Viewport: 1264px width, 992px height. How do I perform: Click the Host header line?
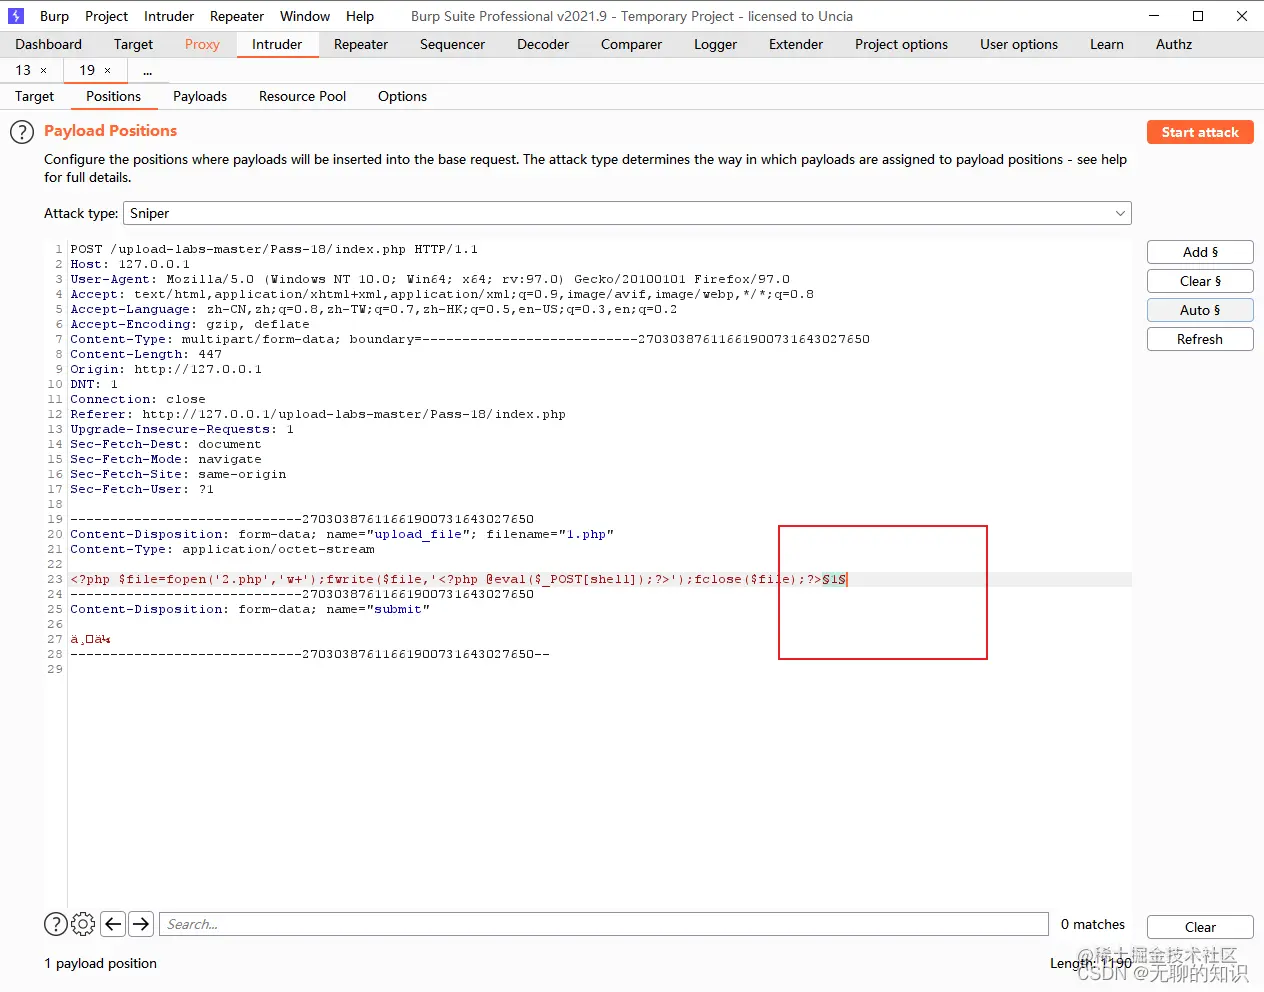click(130, 264)
